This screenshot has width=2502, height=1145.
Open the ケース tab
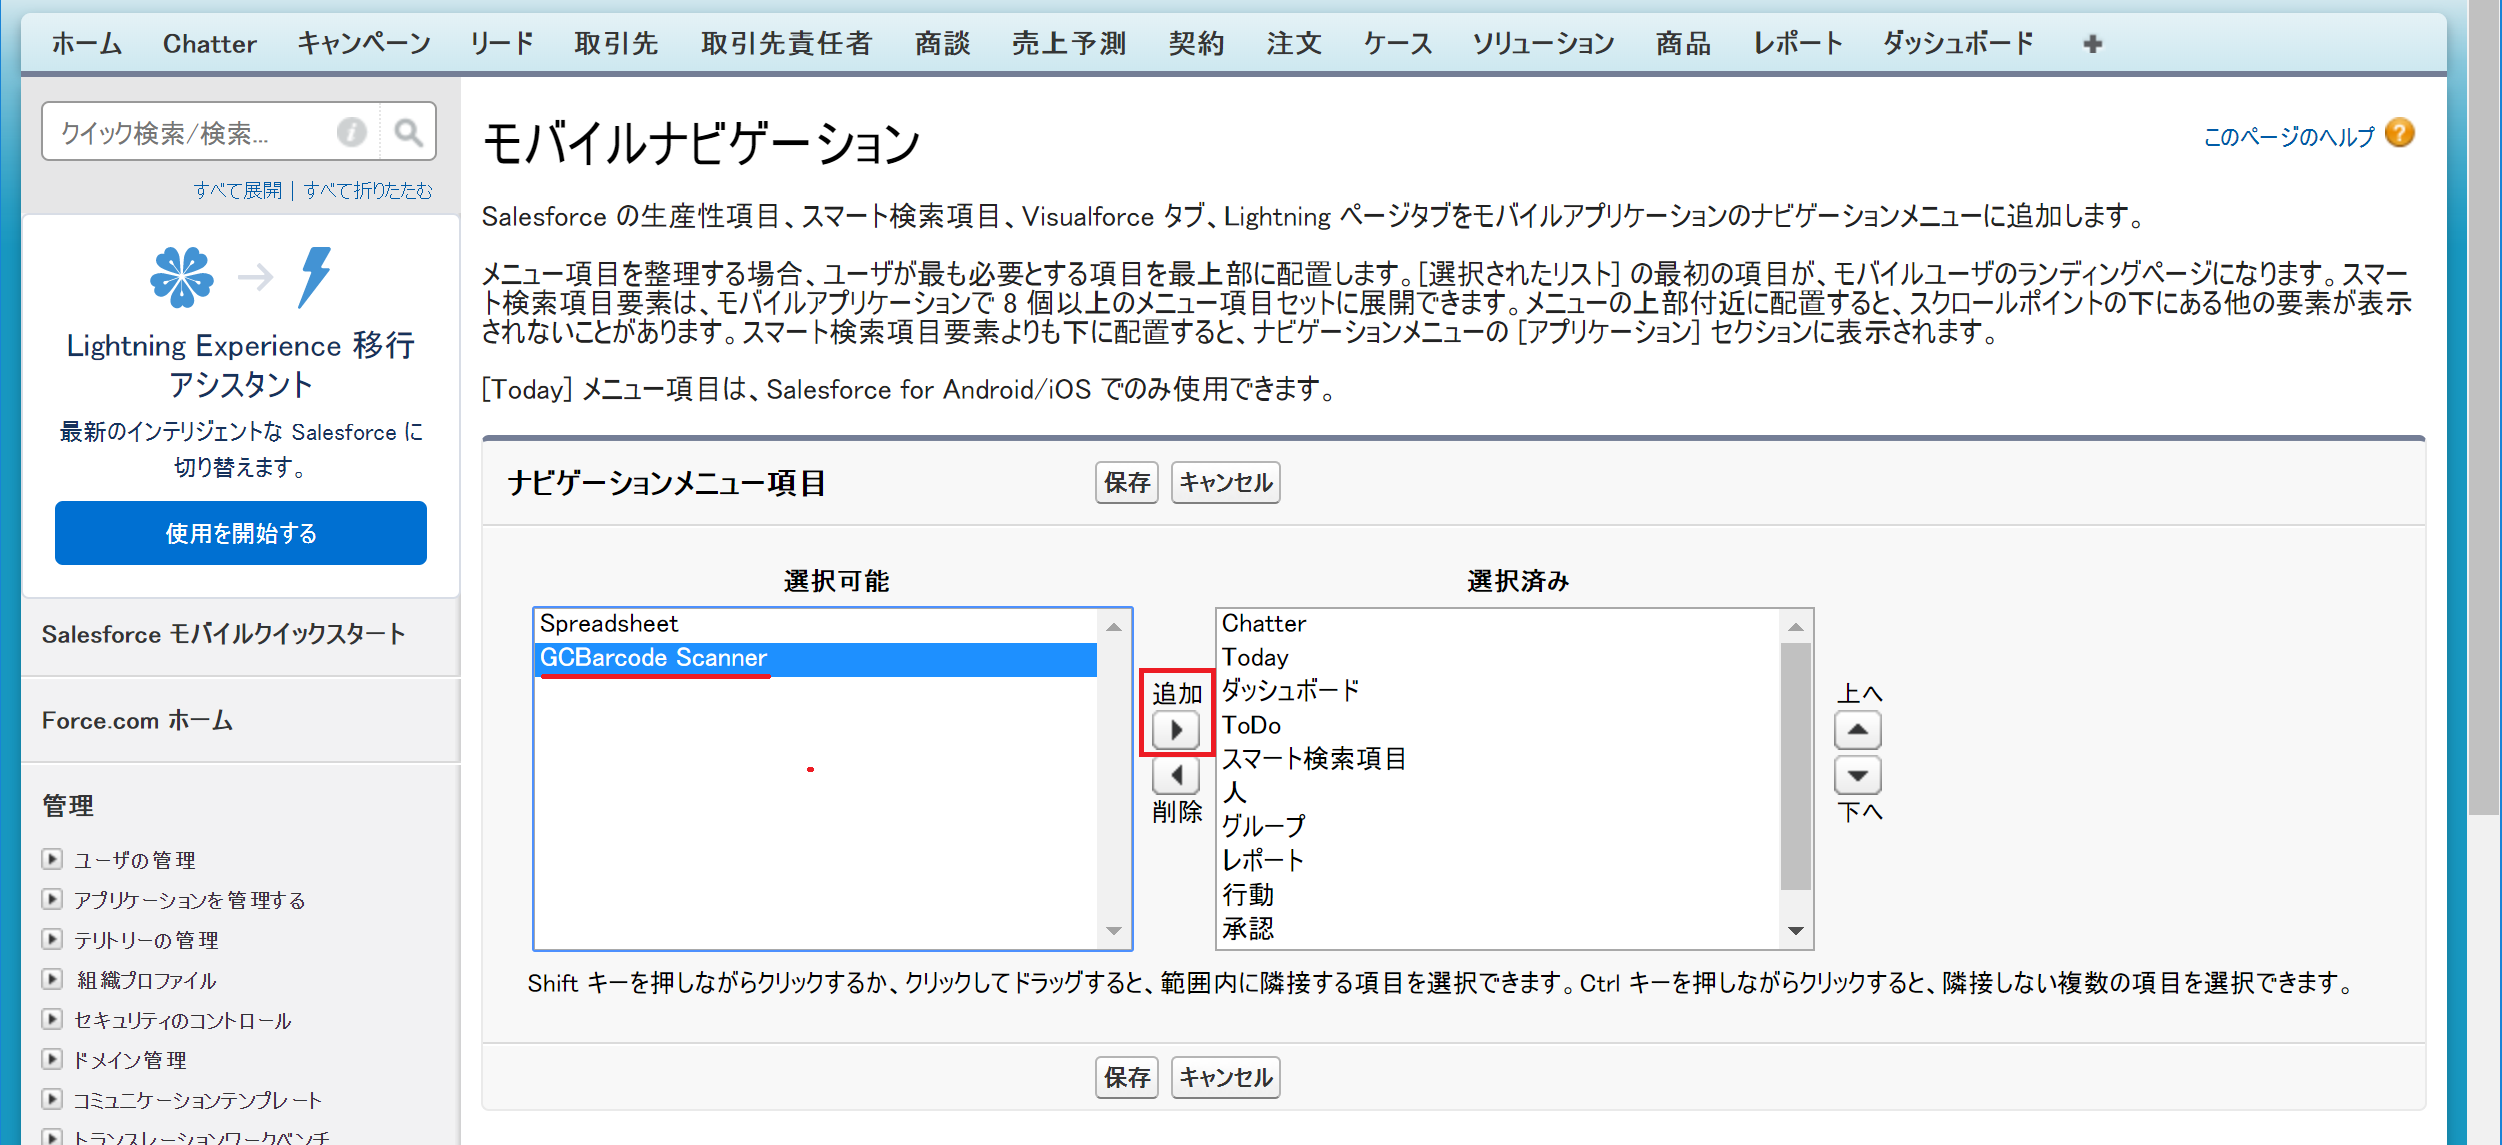(1397, 43)
